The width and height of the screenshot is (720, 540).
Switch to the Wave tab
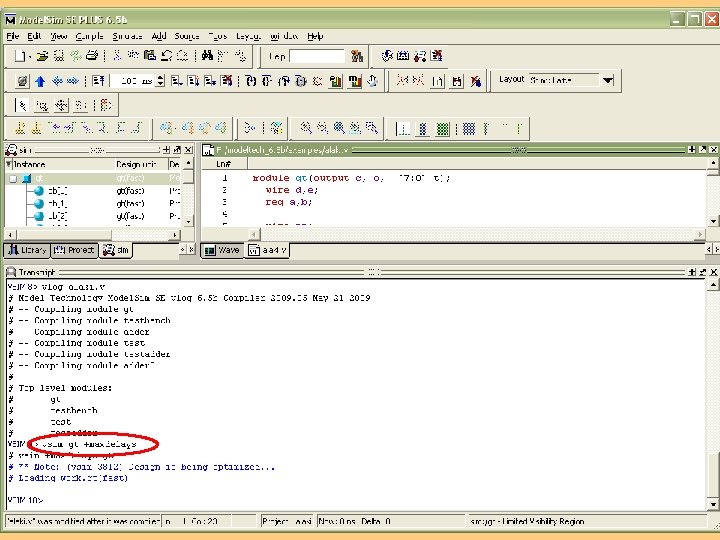click(222, 250)
